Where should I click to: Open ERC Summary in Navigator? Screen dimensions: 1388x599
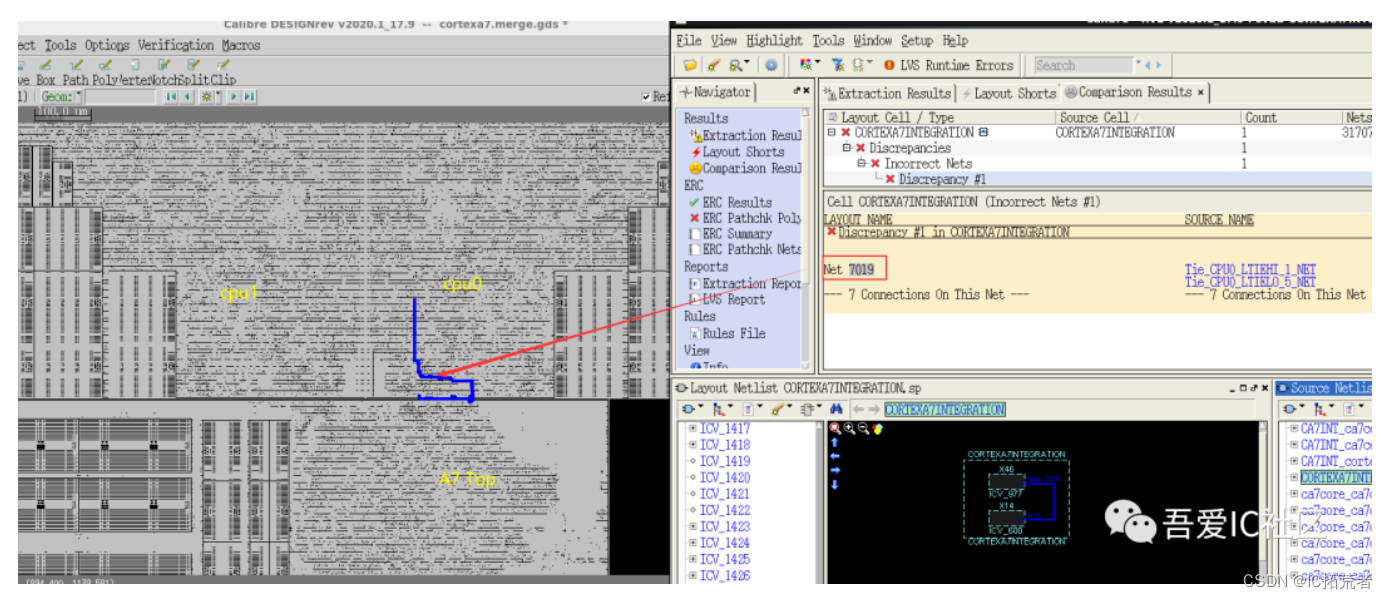pos(730,233)
